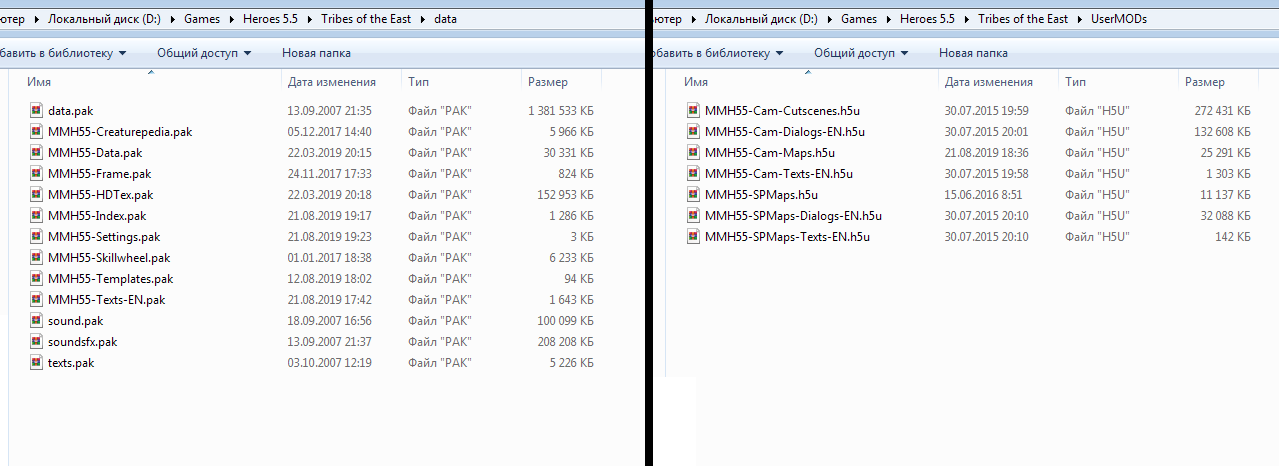Go to Tribes of the East in UserMODs breadcrumb
1279x466 pixels.
pyautogui.click(x=1023, y=19)
